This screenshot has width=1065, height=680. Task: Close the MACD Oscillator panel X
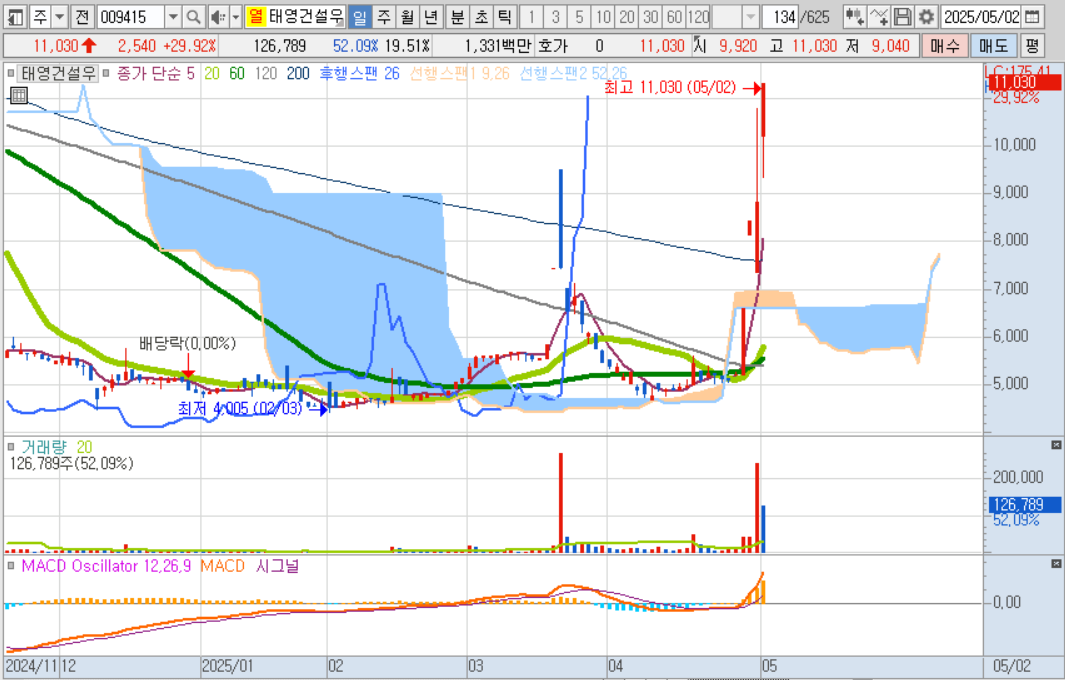pyautogui.click(x=1055, y=564)
